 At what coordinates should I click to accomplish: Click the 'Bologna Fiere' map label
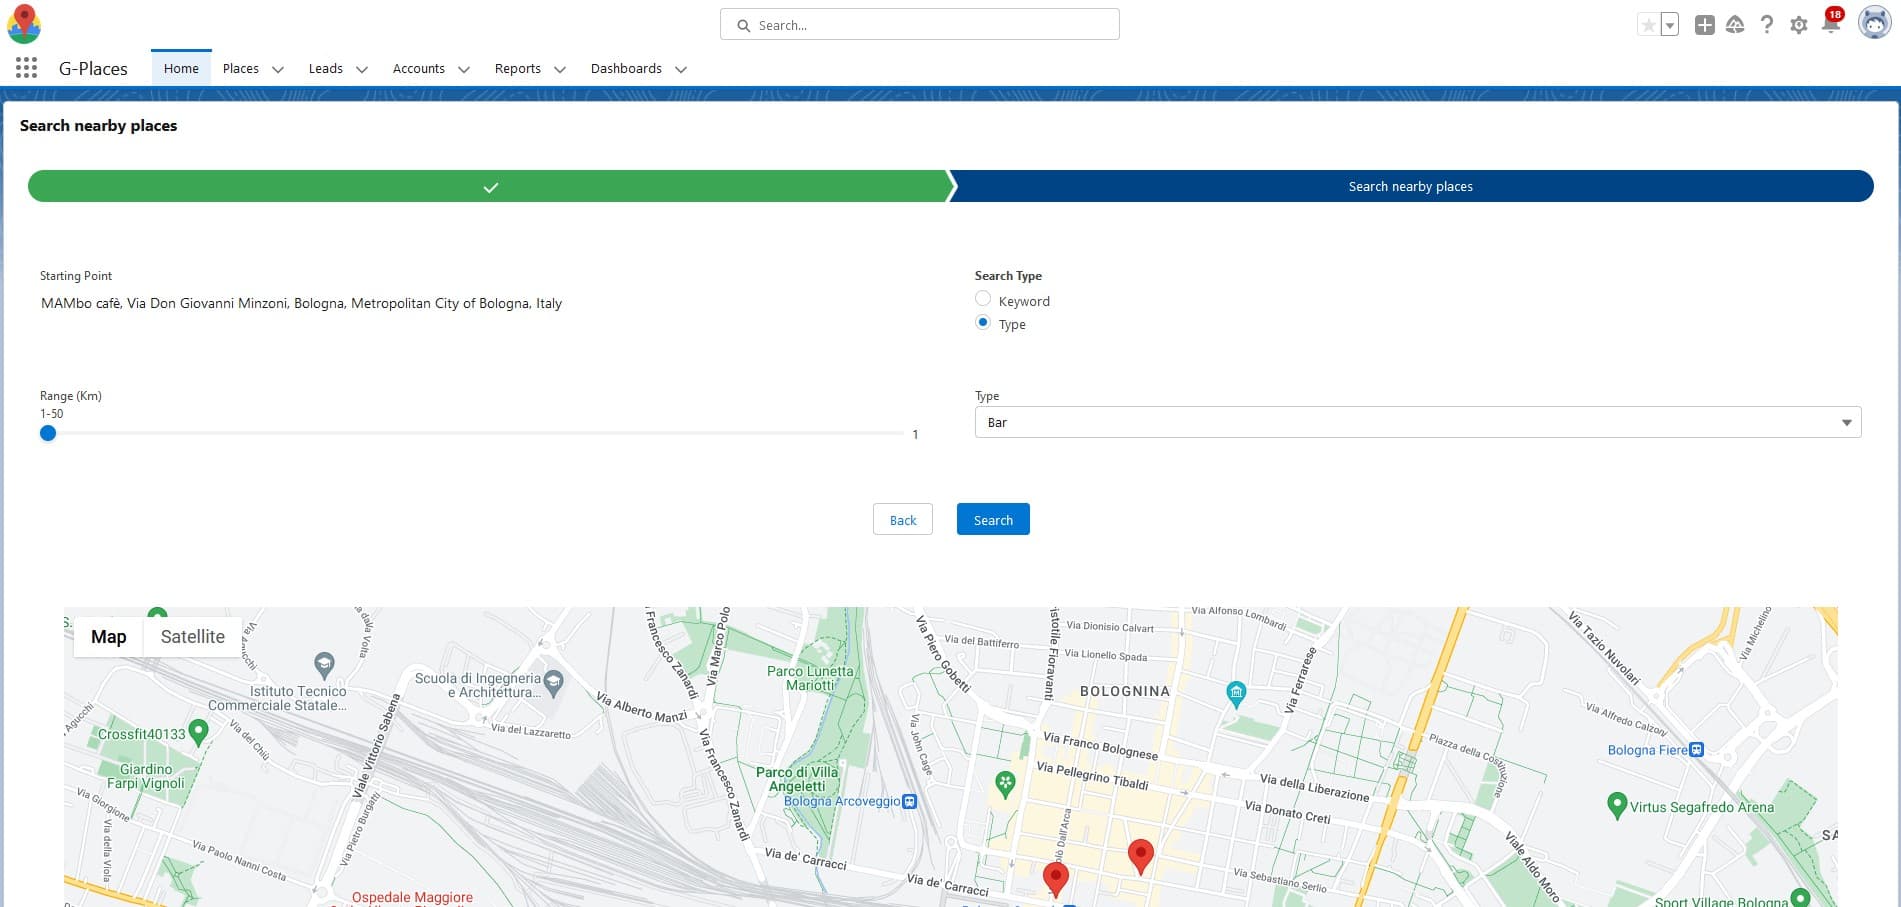click(x=1647, y=750)
